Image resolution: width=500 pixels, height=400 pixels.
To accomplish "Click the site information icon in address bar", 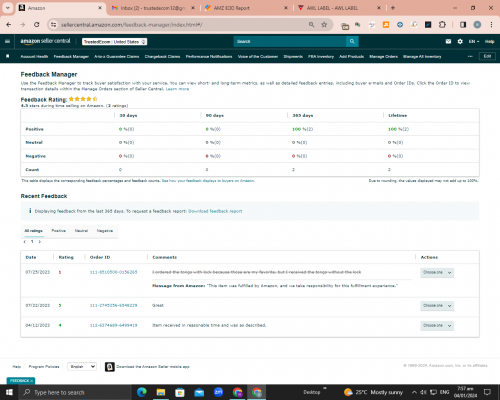I will click(53, 25).
